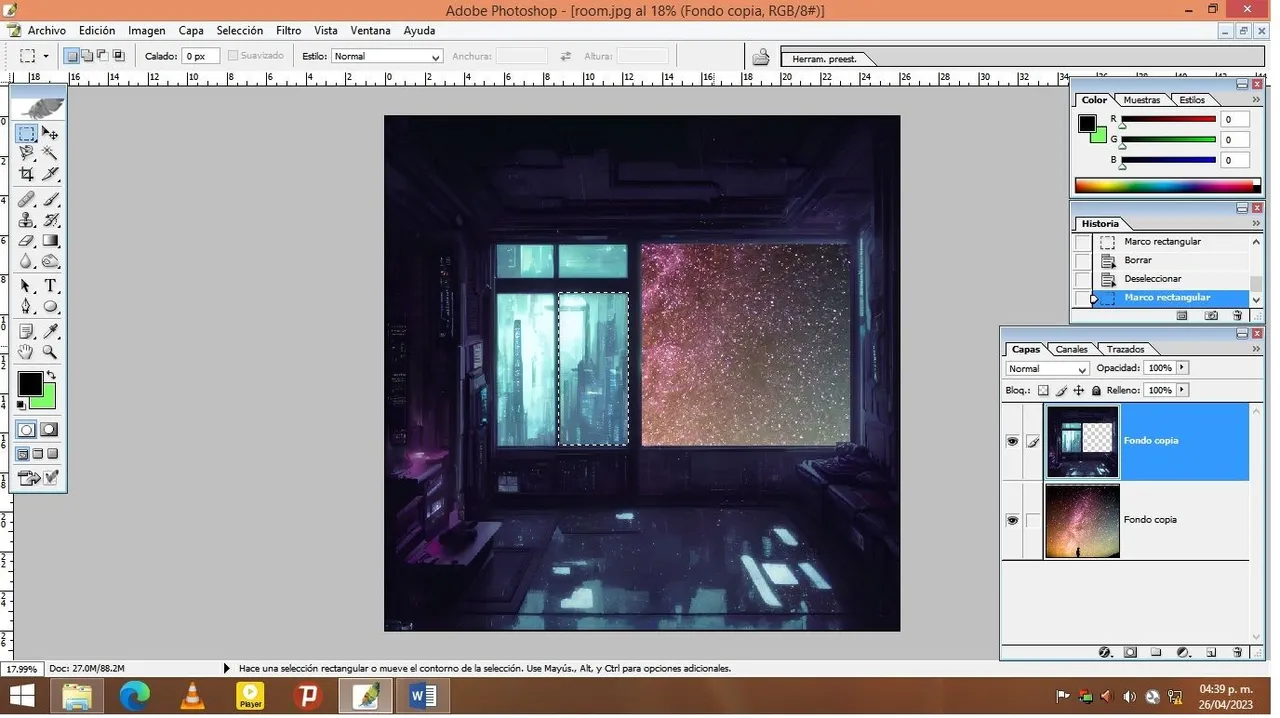
Task: Toggle lock all padlock
Action: pyautogui.click(x=1096, y=390)
